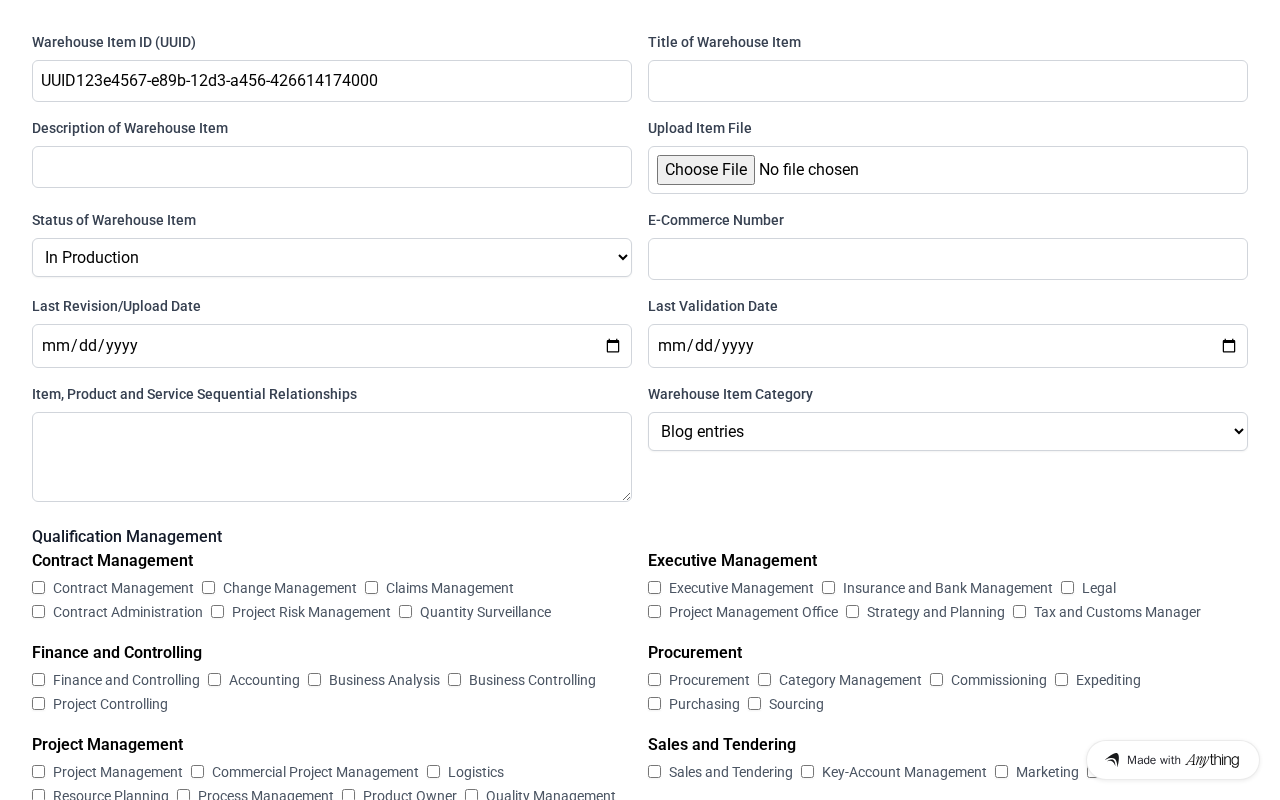
Task: Open calendar picker for Last Validation Date
Action: [x=1229, y=346]
